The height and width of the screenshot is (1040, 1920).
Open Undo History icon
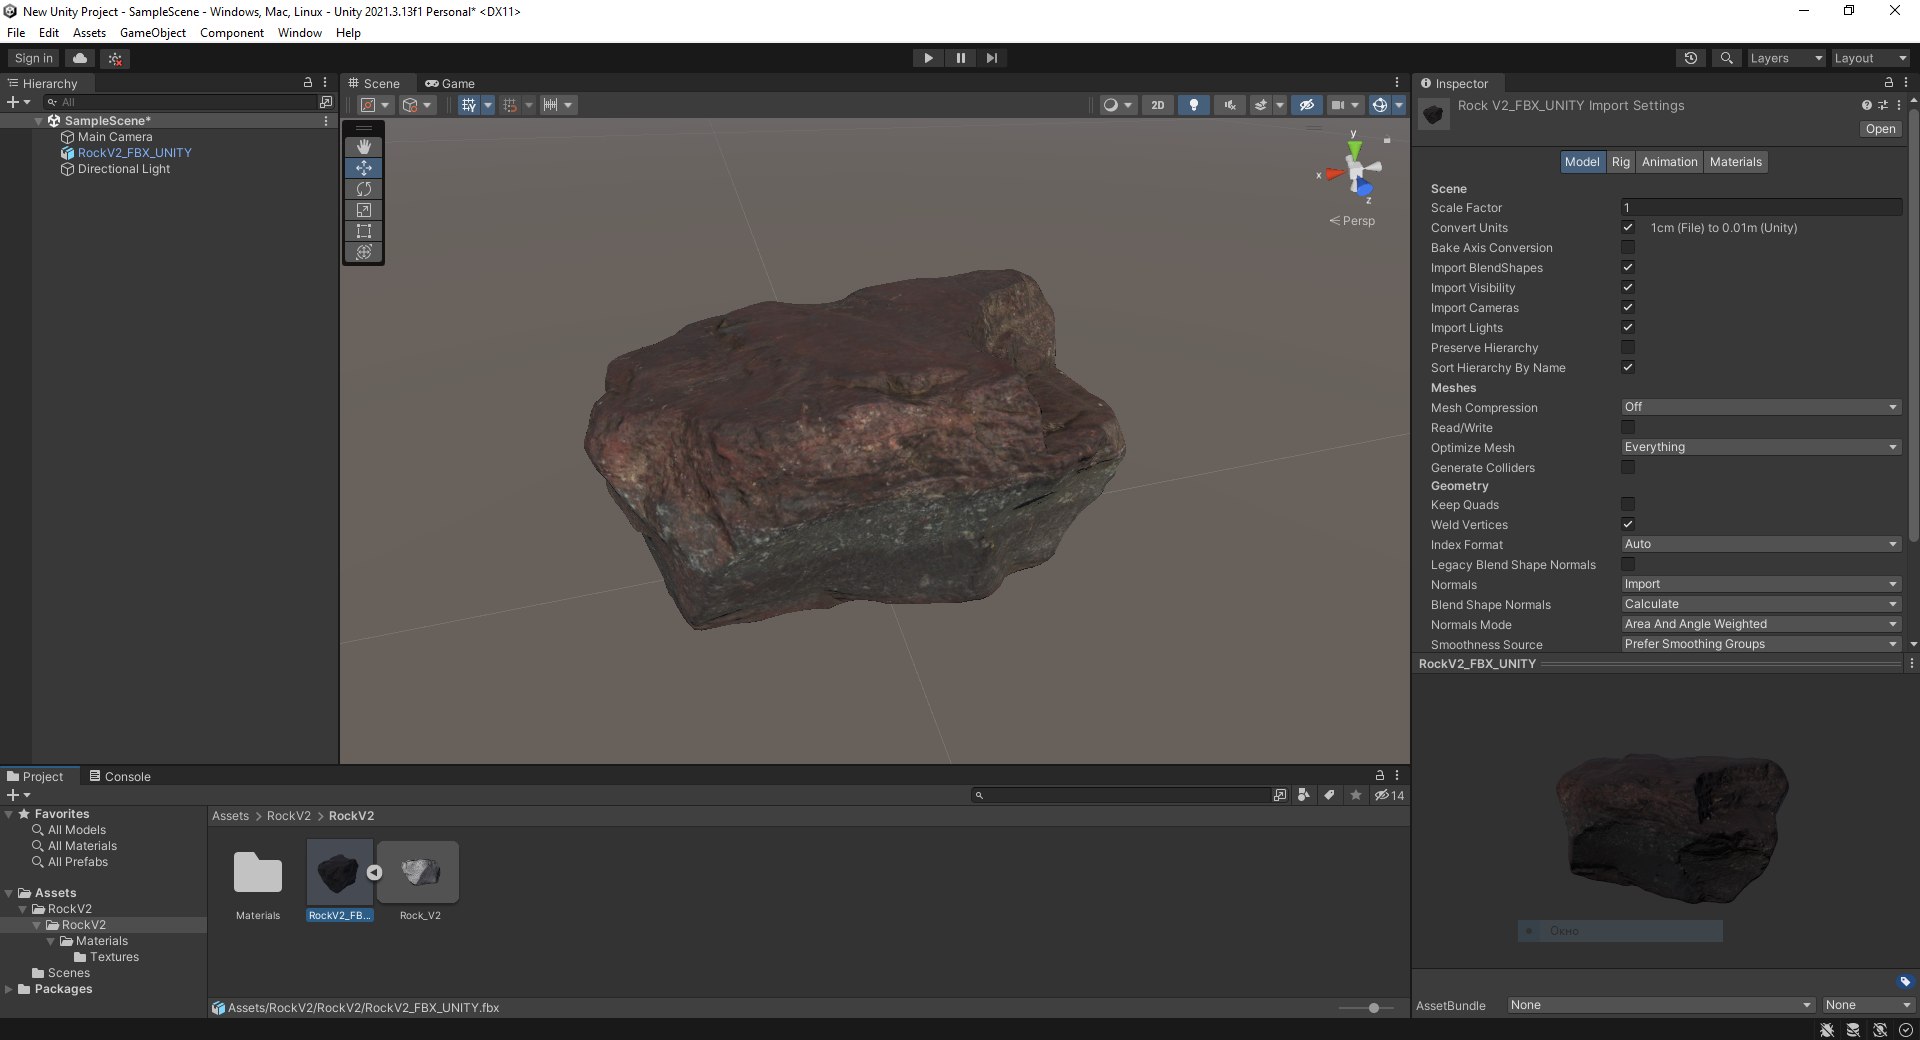[1691, 58]
